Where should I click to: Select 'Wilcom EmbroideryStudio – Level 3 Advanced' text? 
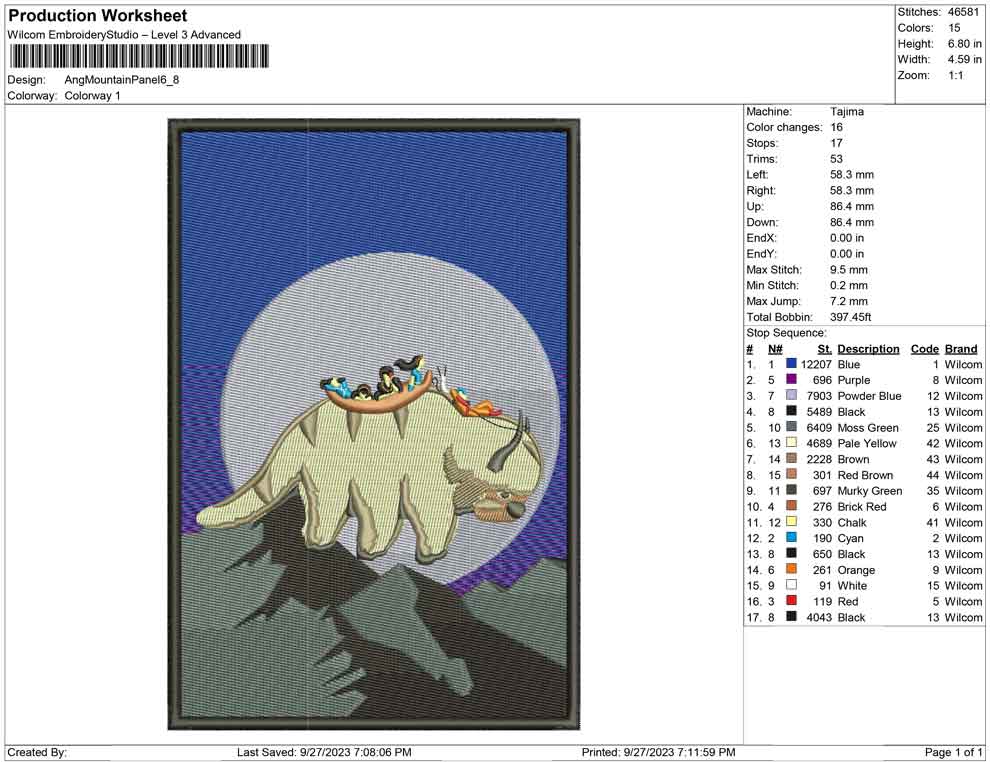(x=124, y=35)
